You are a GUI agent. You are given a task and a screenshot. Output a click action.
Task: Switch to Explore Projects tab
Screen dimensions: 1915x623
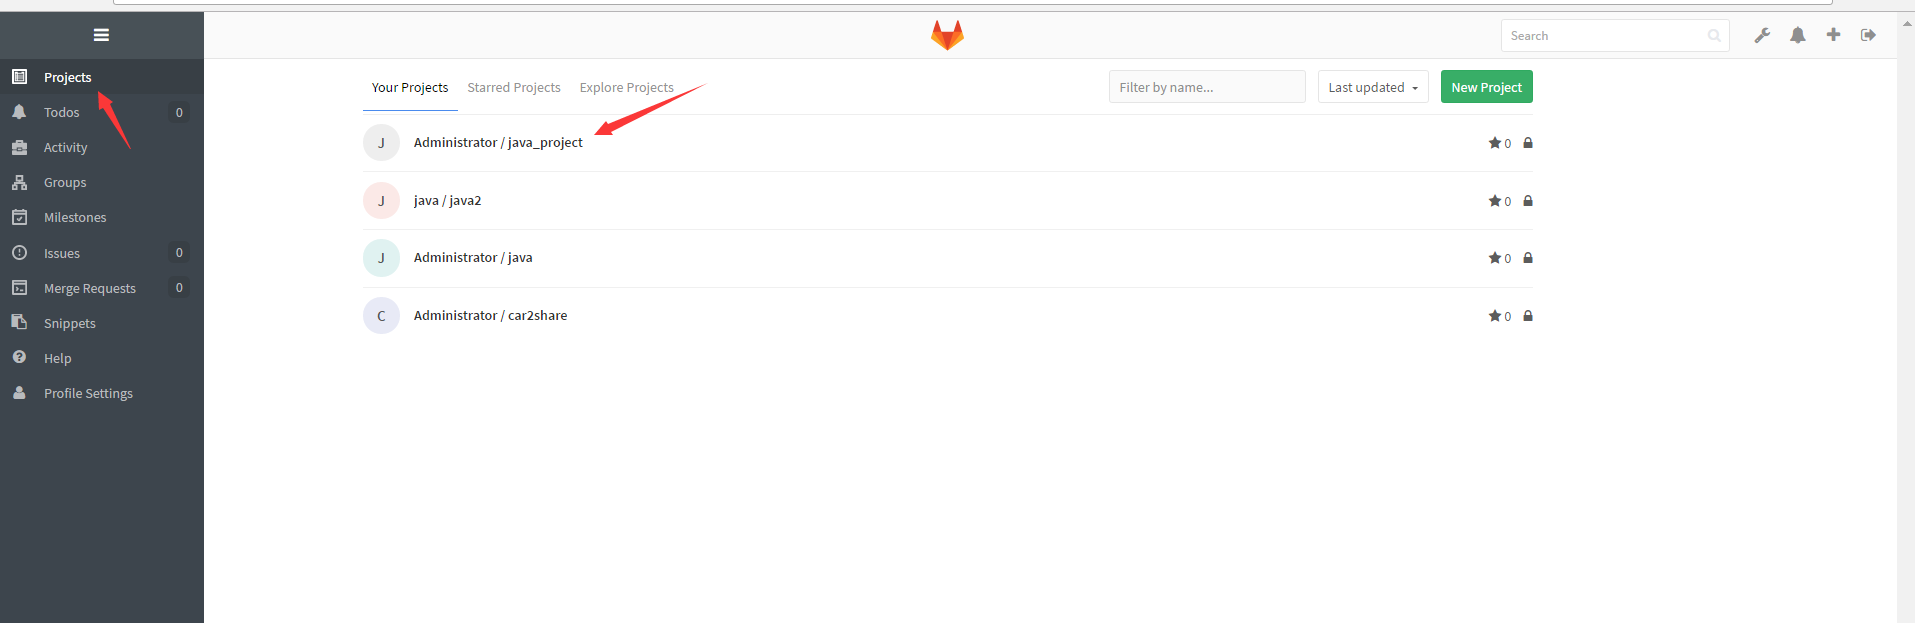pos(627,88)
